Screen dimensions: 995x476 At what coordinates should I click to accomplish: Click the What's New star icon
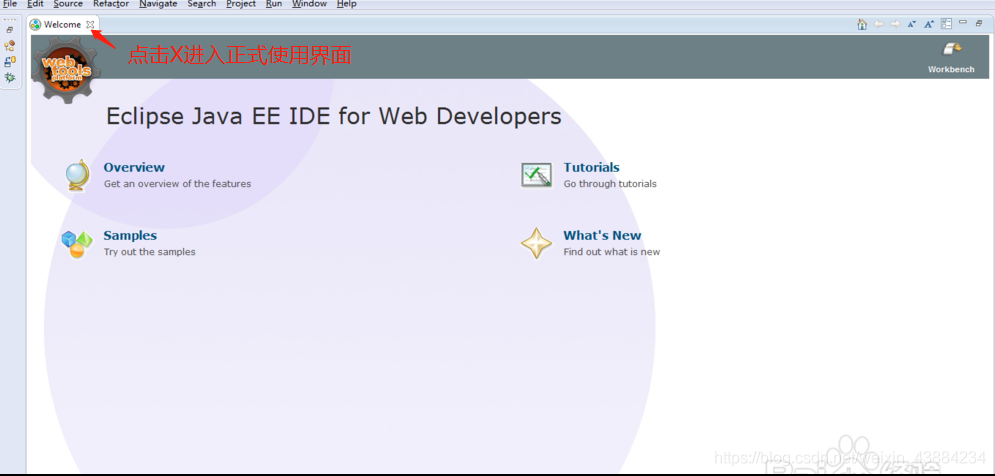[x=536, y=244]
